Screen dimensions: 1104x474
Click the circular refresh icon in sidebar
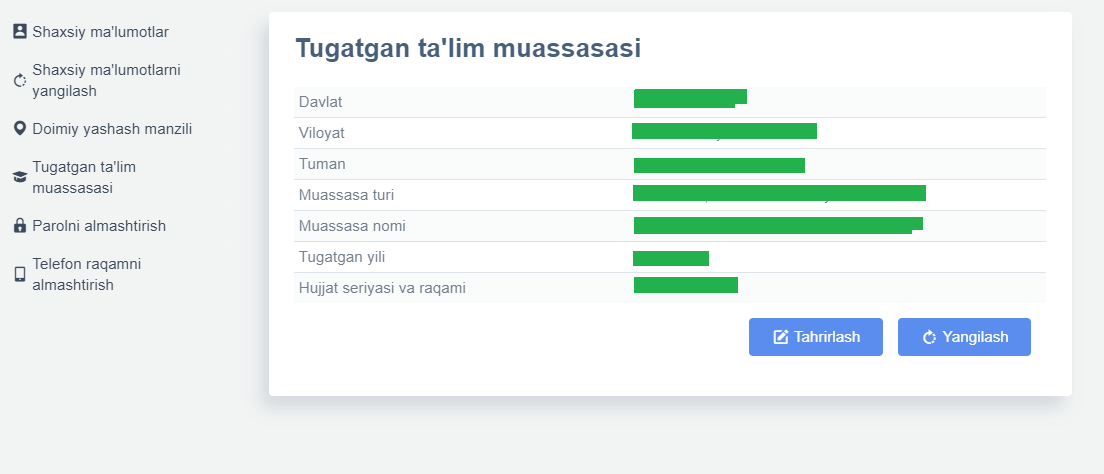[20, 81]
